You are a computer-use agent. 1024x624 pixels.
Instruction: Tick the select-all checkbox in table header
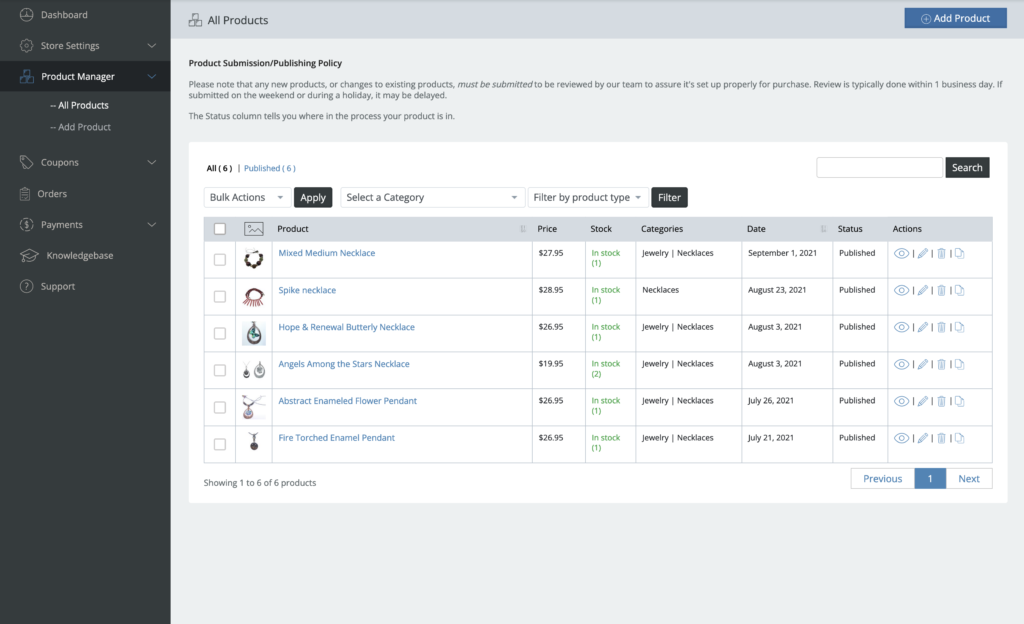click(220, 229)
